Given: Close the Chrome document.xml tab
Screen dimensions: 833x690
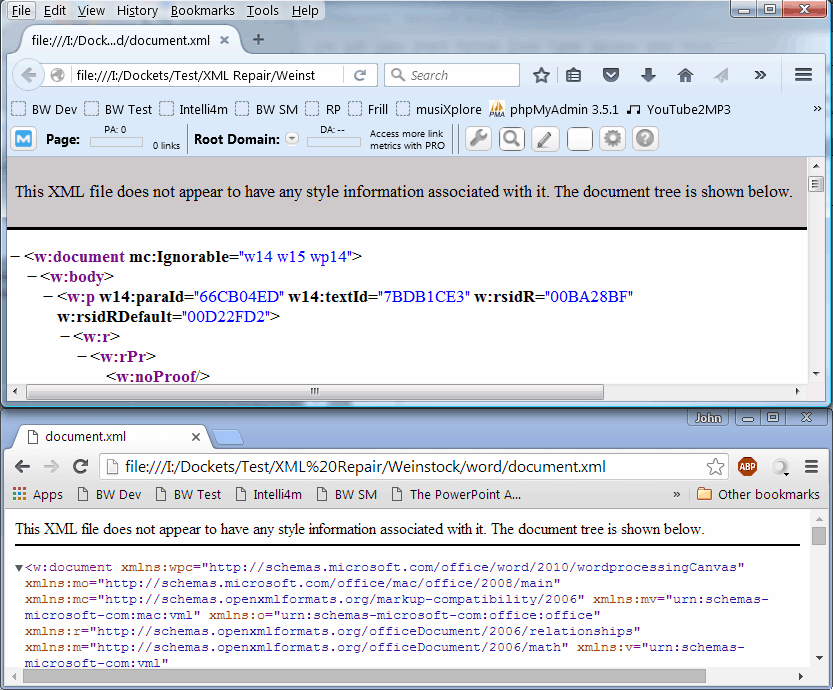Looking at the screenshot, I should (x=196, y=437).
